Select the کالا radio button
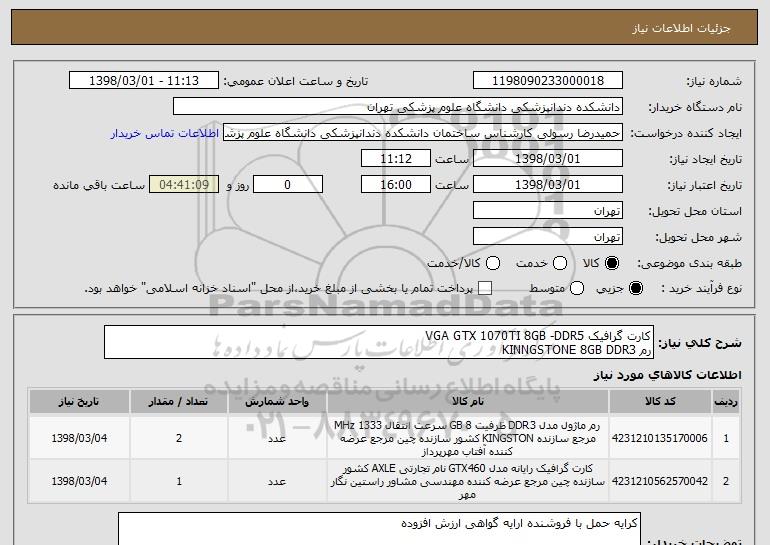The width and height of the screenshot is (770, 545). pos(612,263)
